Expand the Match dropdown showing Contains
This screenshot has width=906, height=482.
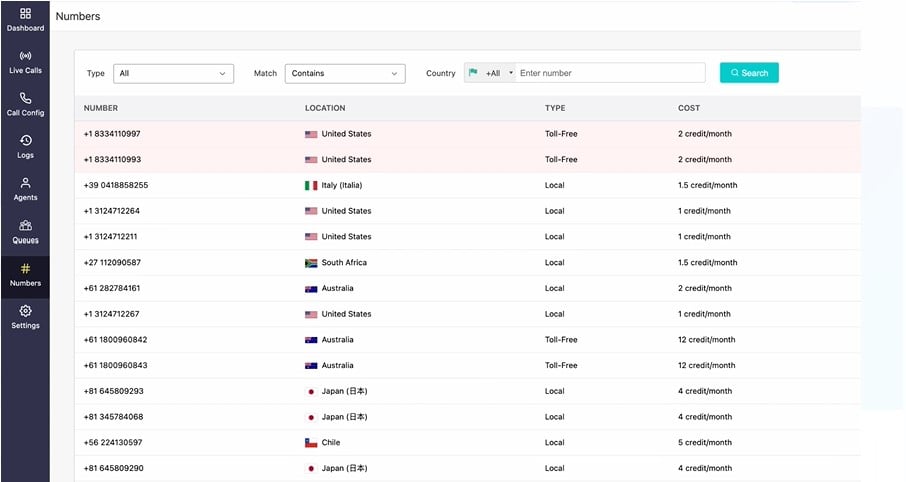click(x=345, y=73)
